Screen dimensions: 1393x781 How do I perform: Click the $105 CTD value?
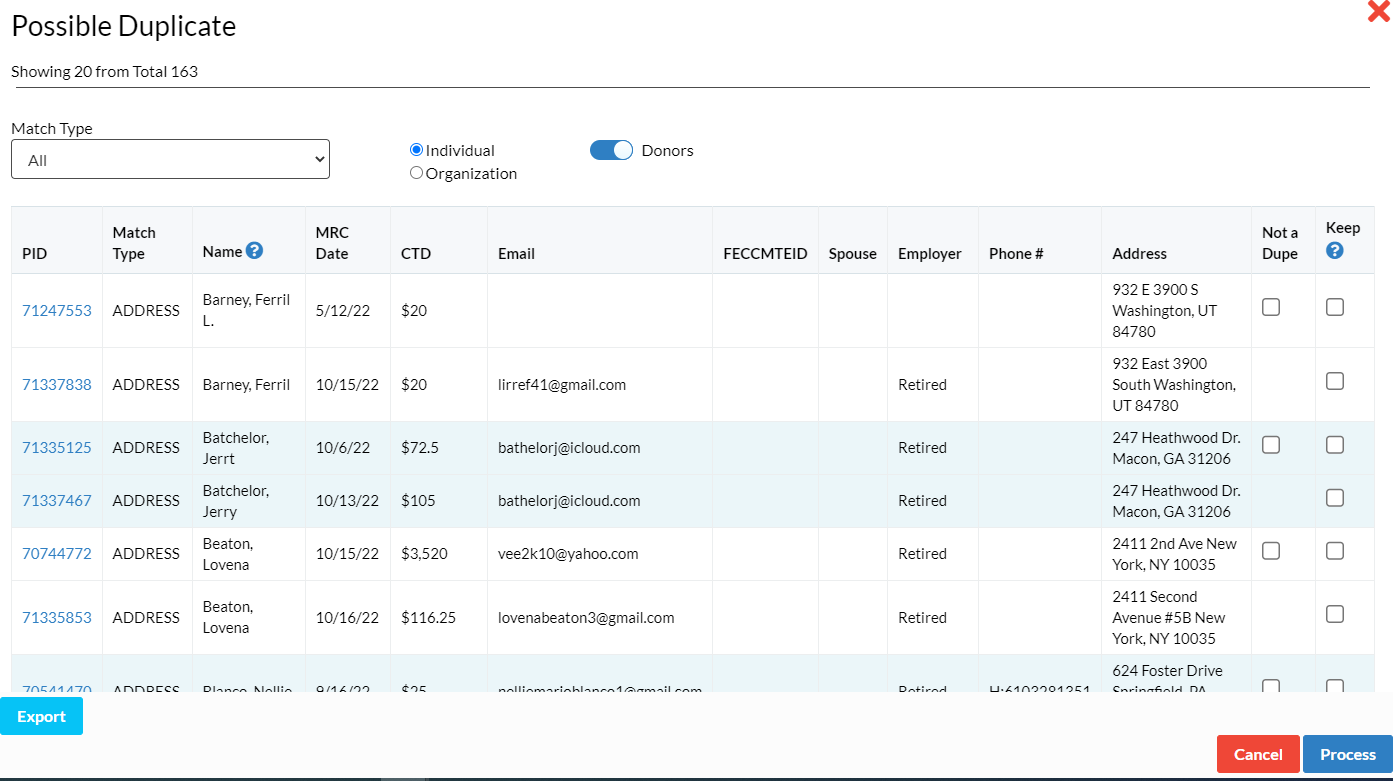tap(418, 500)
